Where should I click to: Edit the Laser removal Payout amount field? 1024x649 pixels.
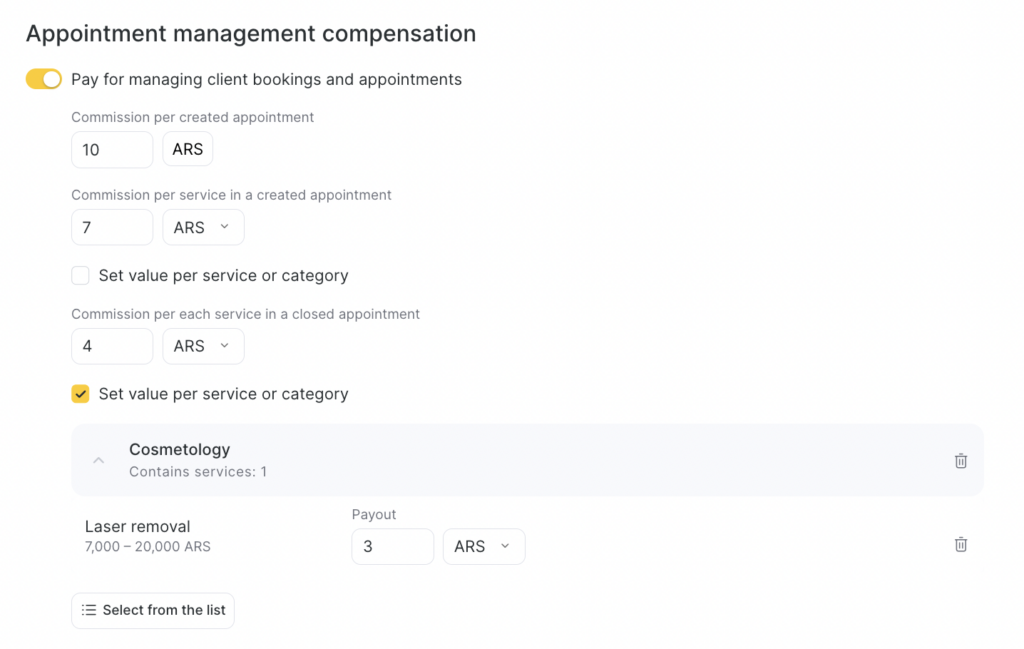point(392,546)
